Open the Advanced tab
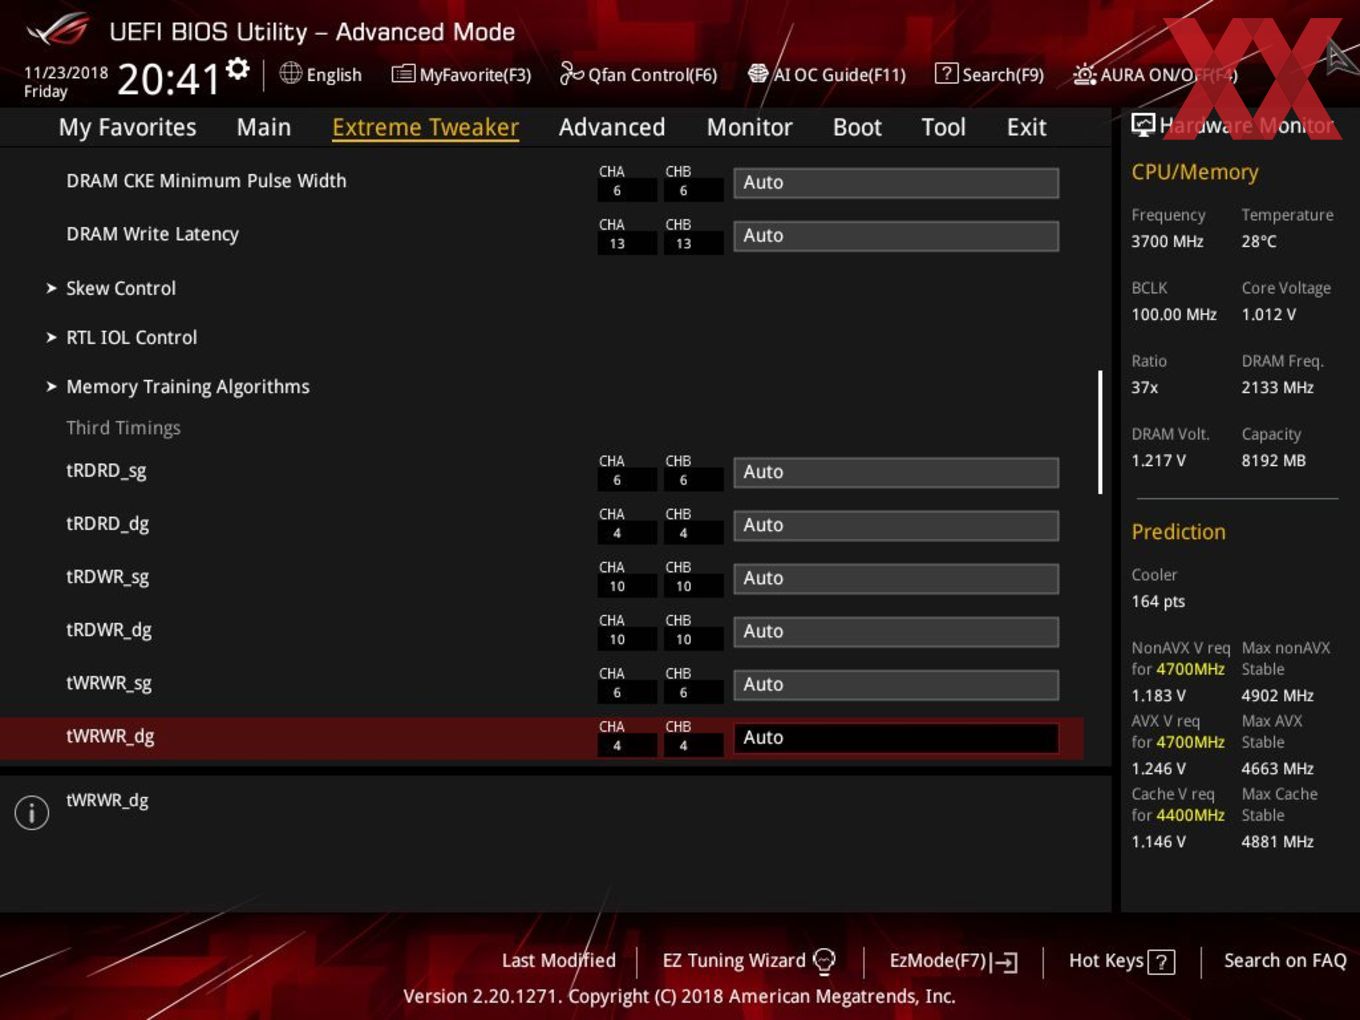Viewport: 1360px width, 1020px height. click(612, 127)
